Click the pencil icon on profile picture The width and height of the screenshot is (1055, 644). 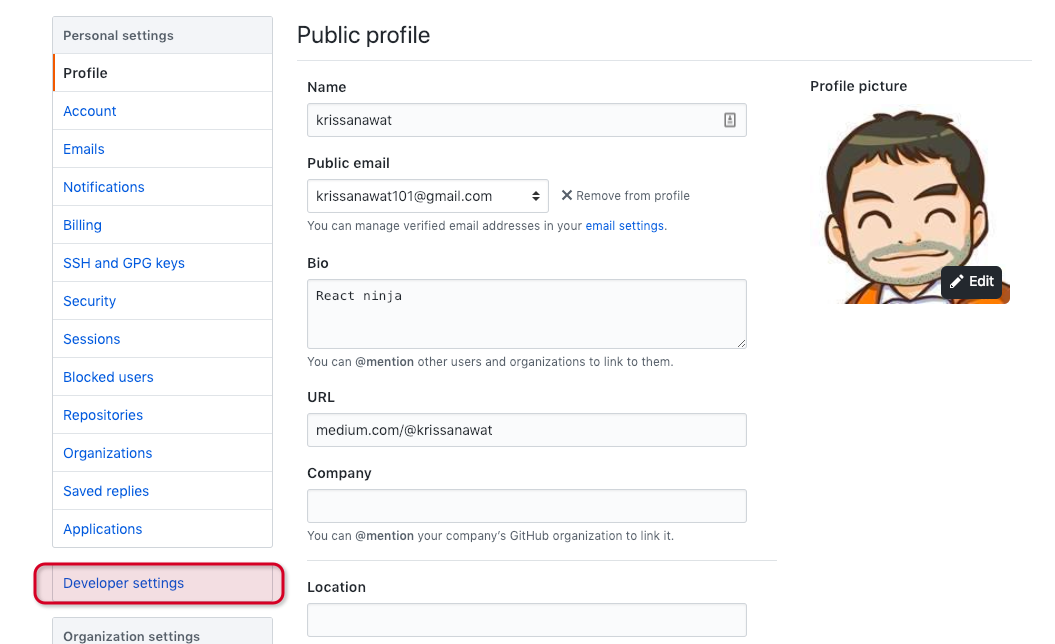tap(957, 282)
